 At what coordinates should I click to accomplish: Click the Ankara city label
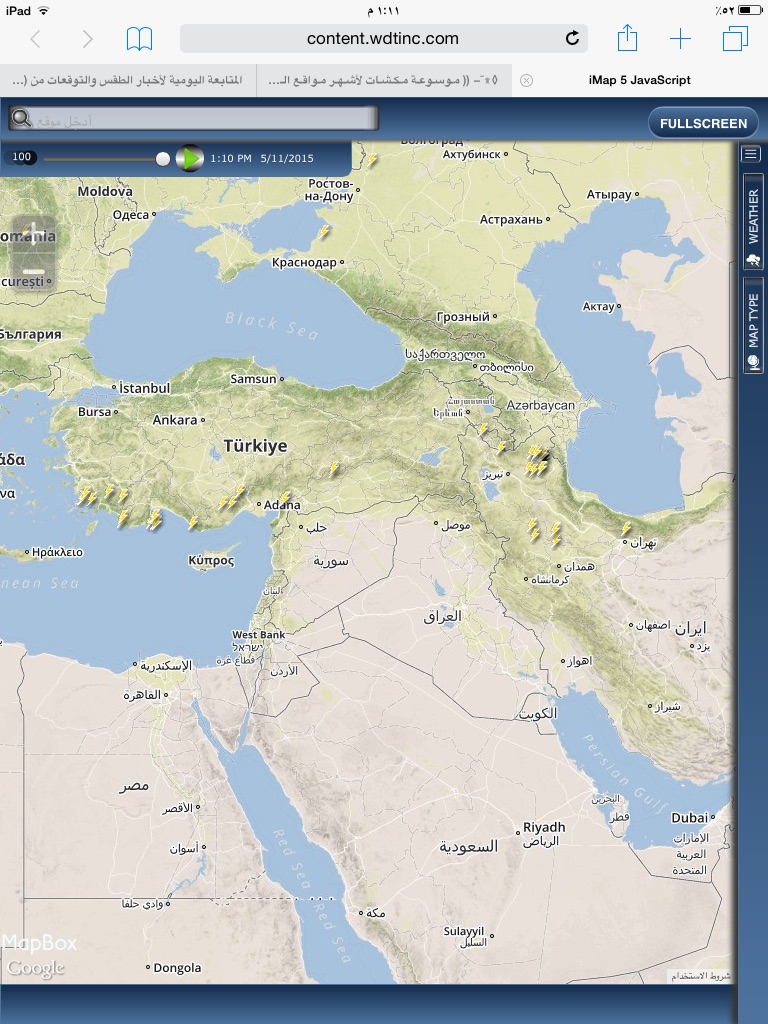coord(174,420)
